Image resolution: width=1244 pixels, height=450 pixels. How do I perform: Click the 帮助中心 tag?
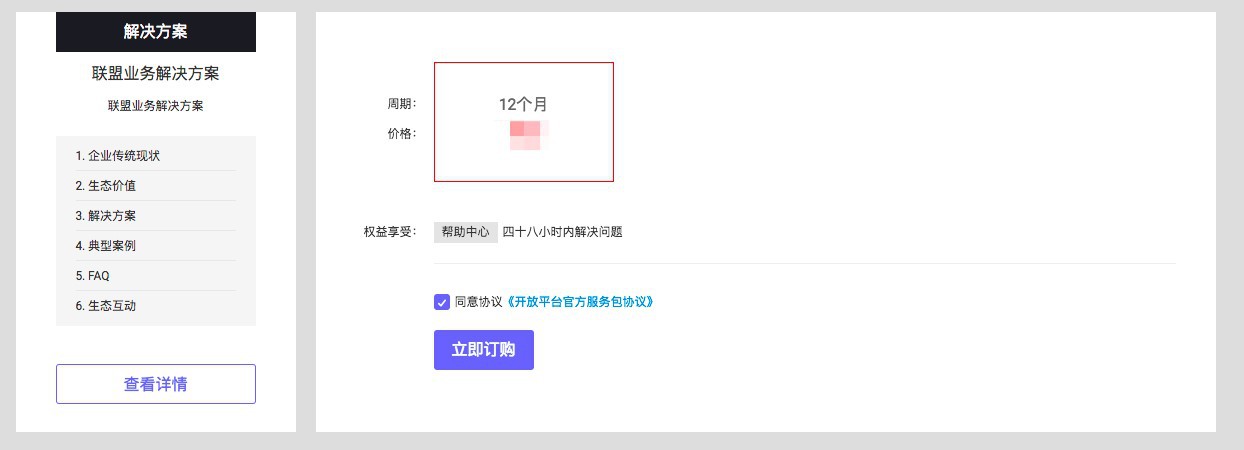tap(465, 232)
